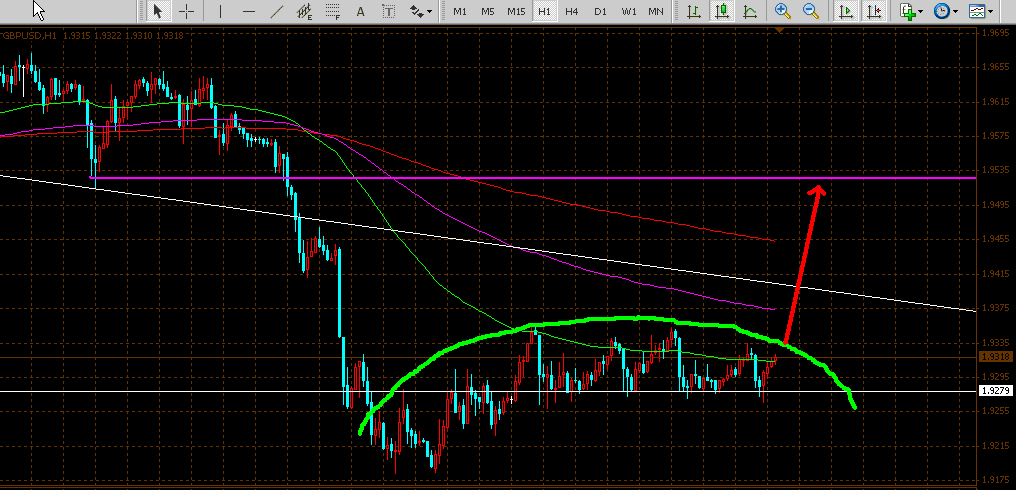Click the 1.9255 price axis label
1016x490 pixels.
click(x=997, y=410)
